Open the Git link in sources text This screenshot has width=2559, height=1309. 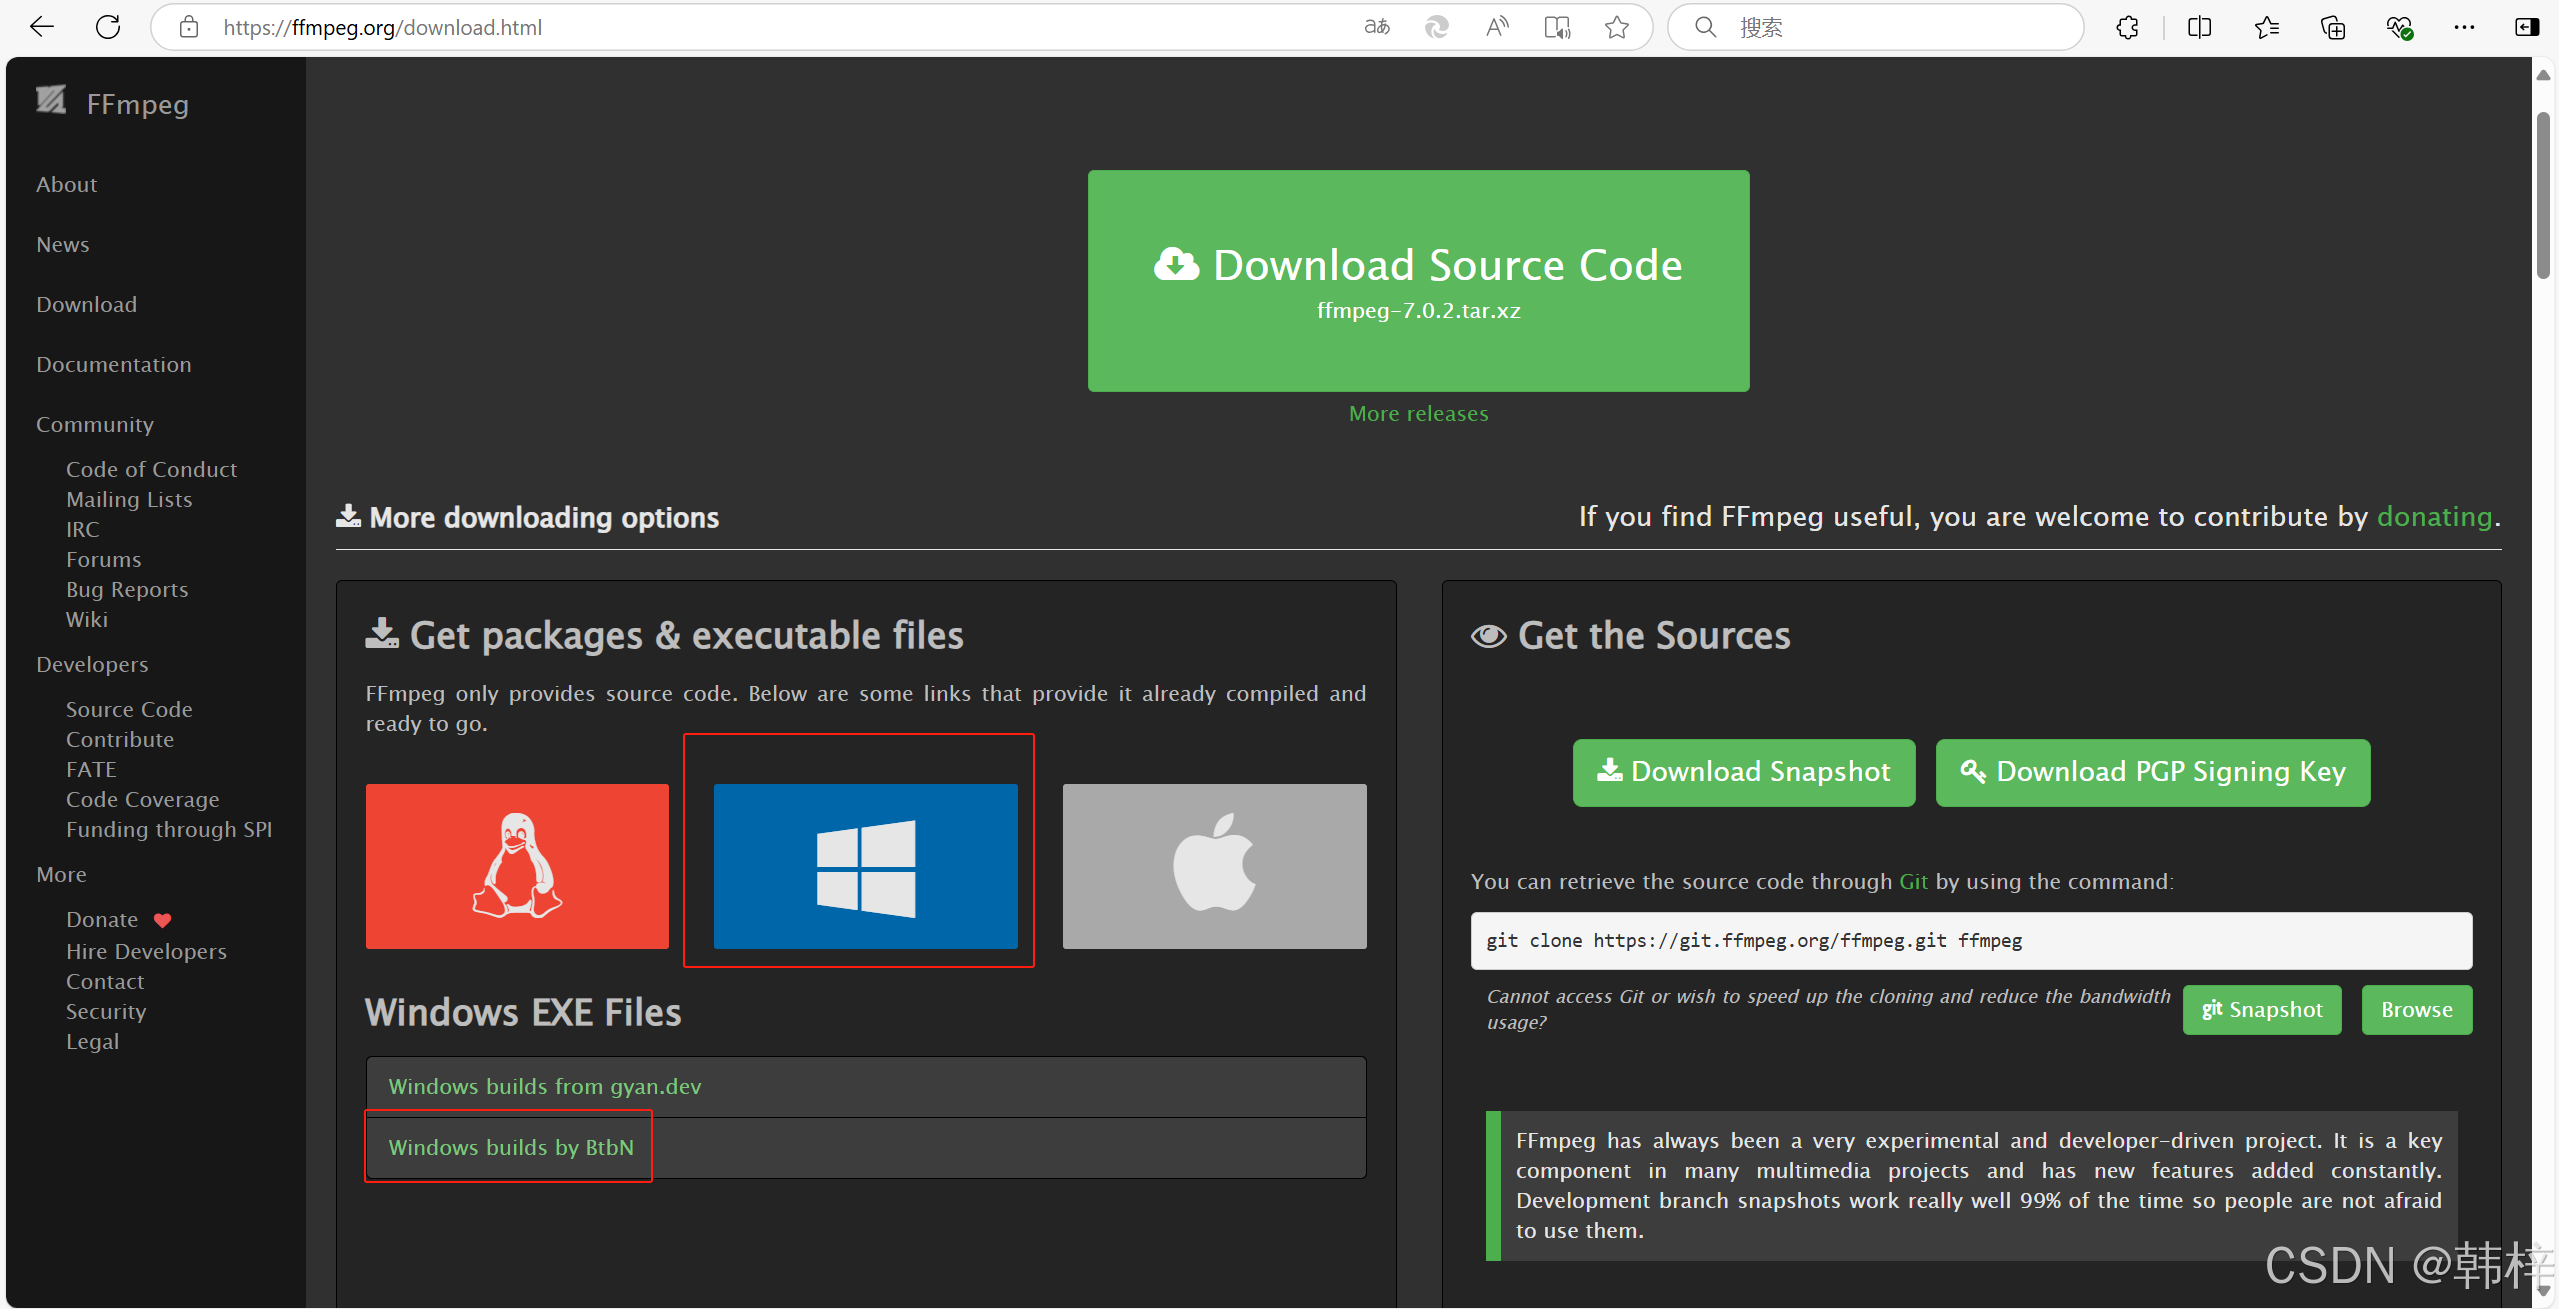tap(1913, 882)
